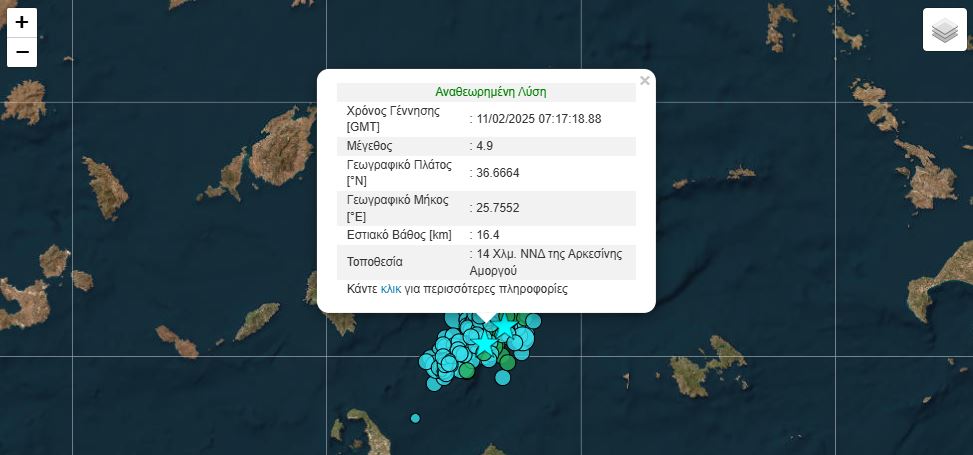
Task: Select the upper-right cyan star marker
Action: [x=505, y=326]
